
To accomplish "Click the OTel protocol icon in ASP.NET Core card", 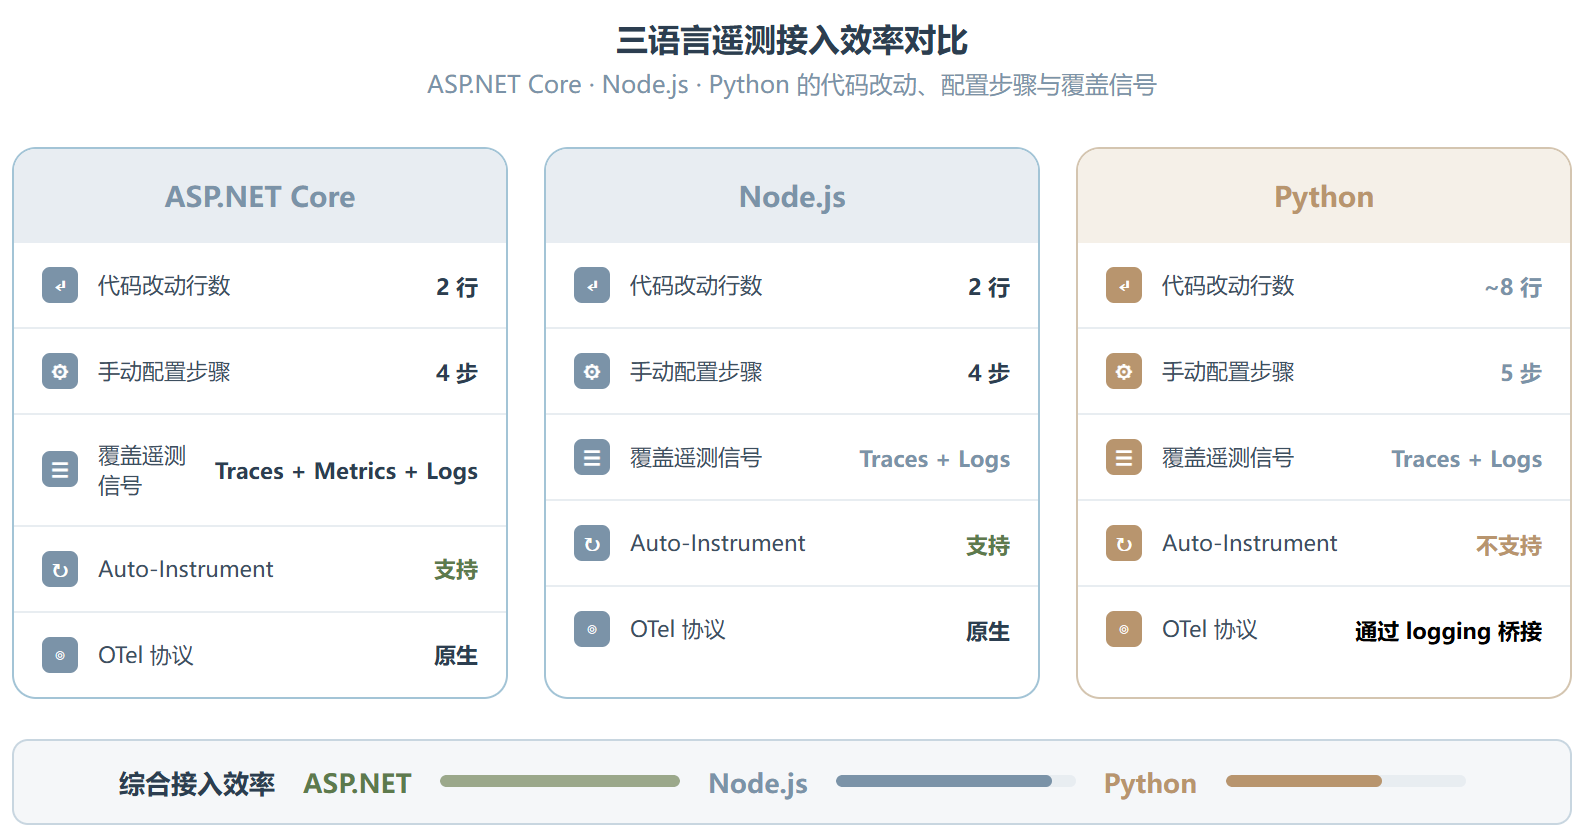I will [60, 655].
